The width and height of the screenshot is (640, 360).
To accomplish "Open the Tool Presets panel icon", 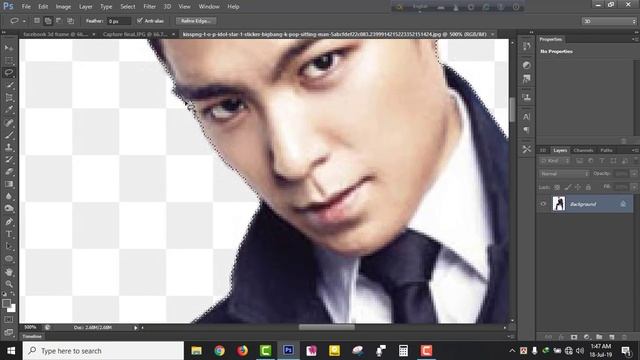I will 527,149.
